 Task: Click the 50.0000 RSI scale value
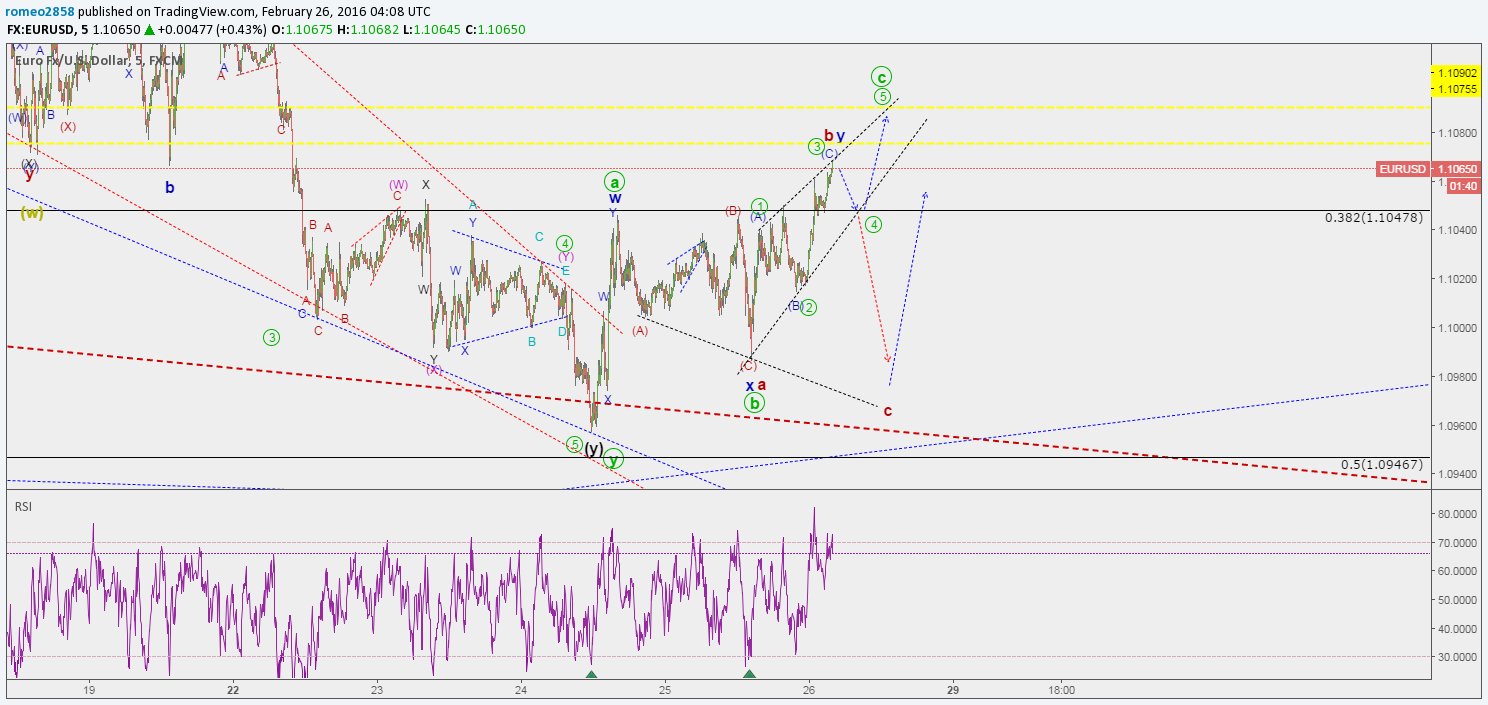click(1458, 600)
